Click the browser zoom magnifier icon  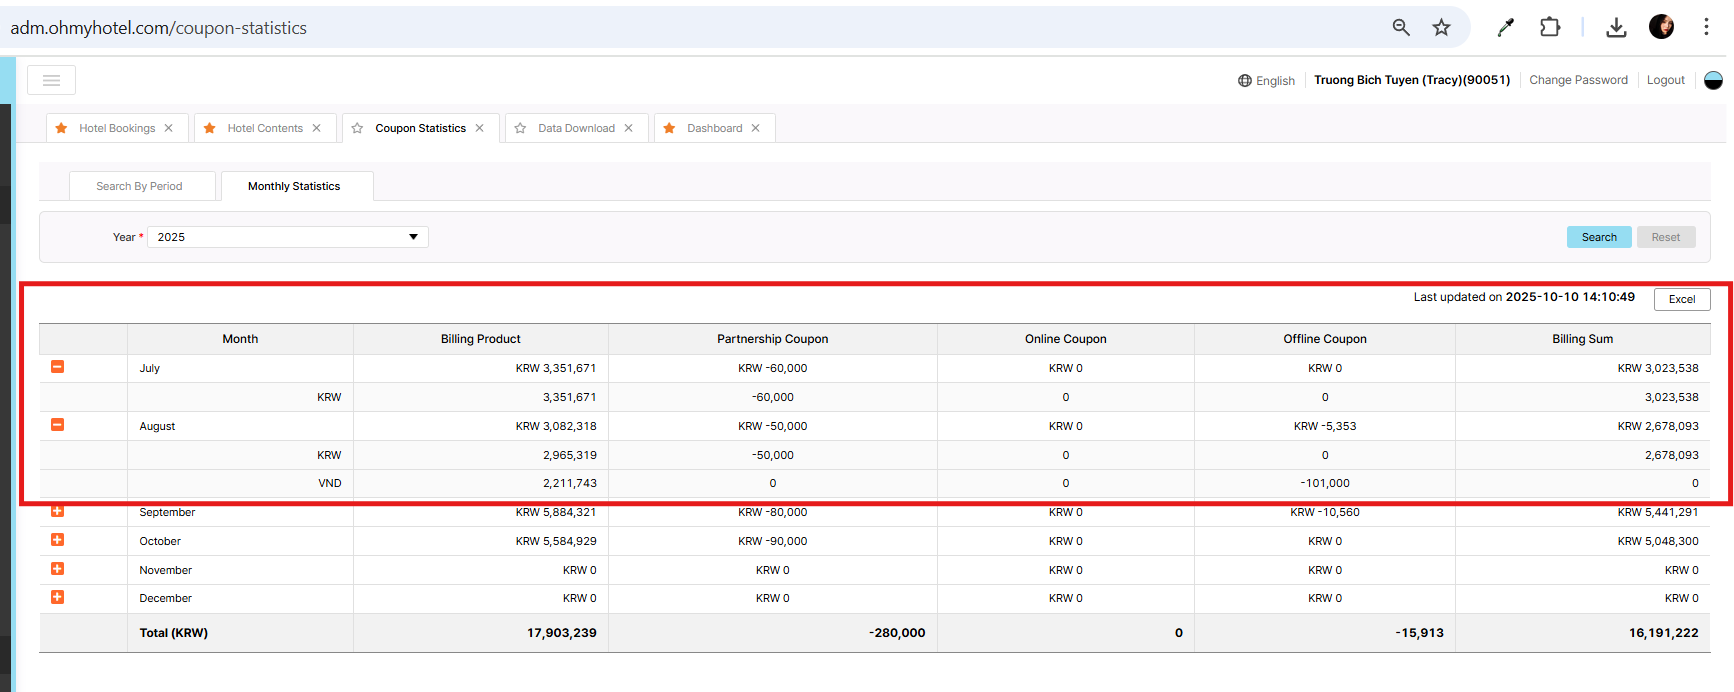[x=1401, y=28]
